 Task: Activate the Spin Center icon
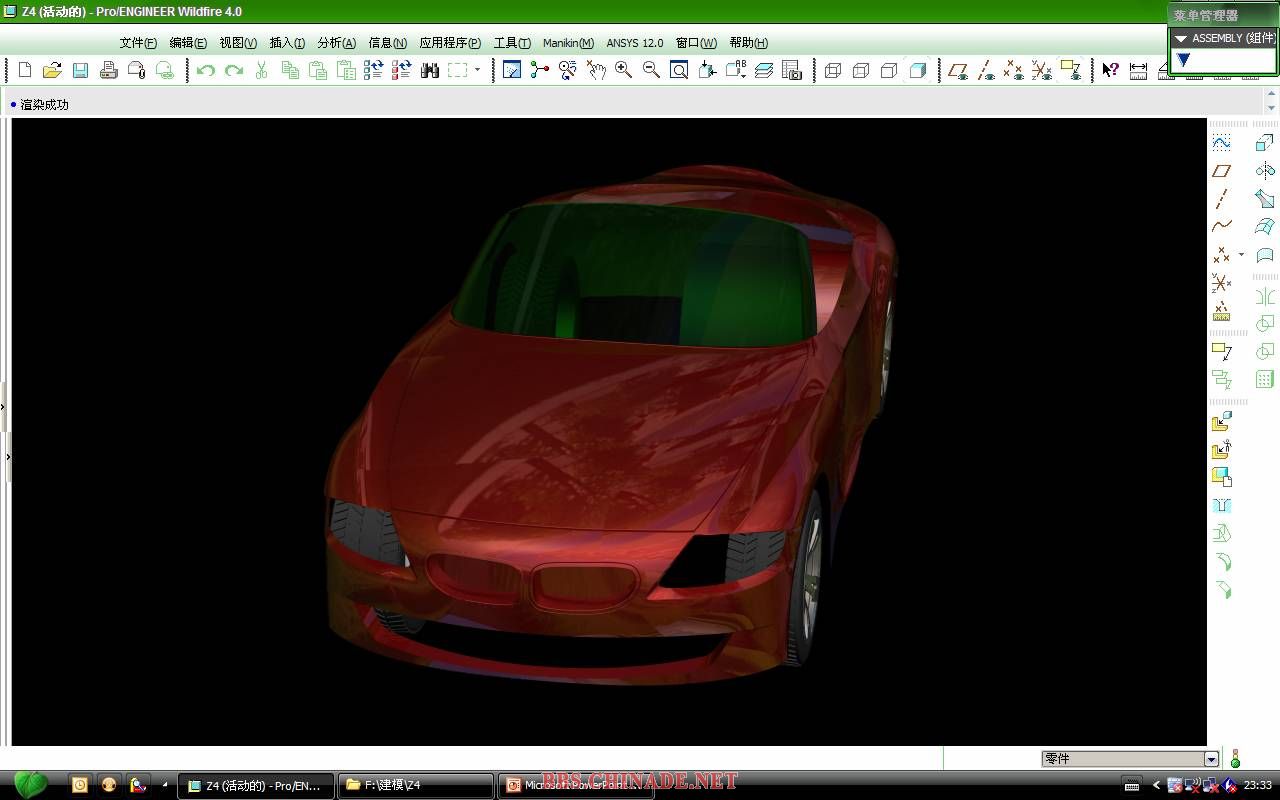pos(540,70)
